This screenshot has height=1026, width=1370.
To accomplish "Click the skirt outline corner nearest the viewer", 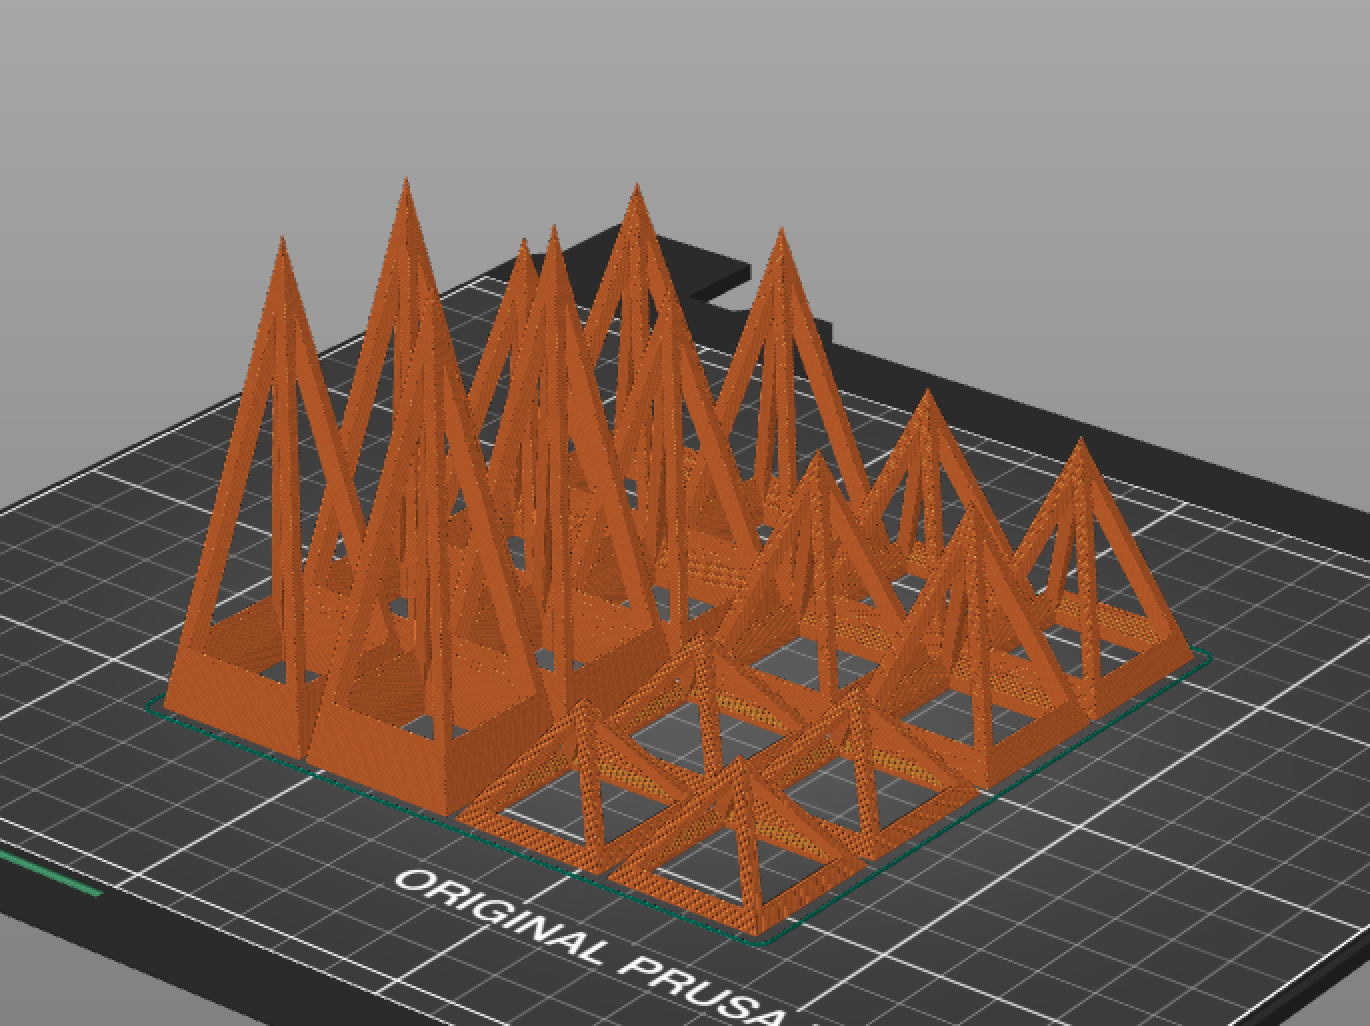I will pos(763,939).
